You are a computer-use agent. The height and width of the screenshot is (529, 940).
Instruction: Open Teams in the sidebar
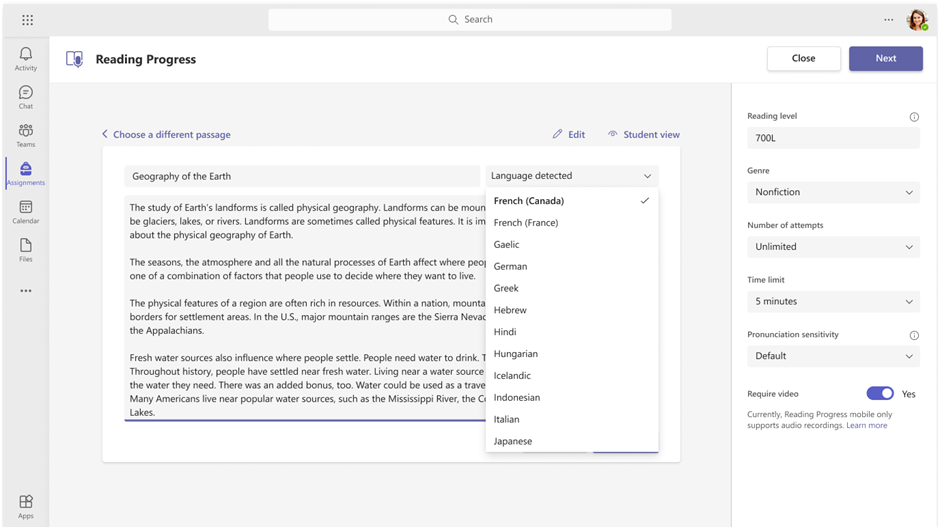26,136
